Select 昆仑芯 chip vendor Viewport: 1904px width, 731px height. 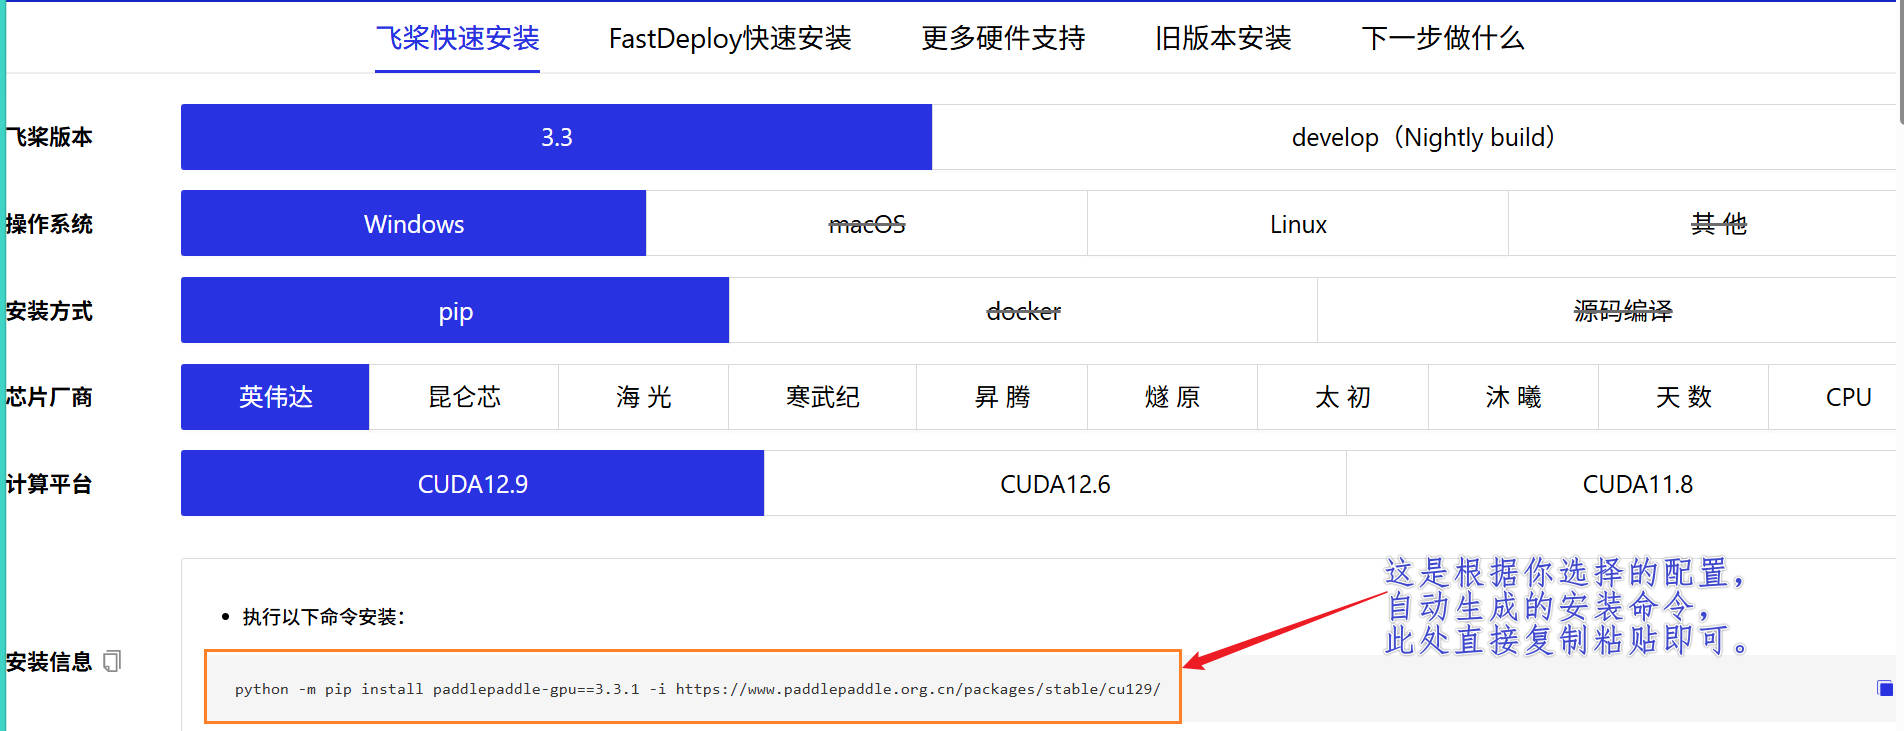click(464, 397)
